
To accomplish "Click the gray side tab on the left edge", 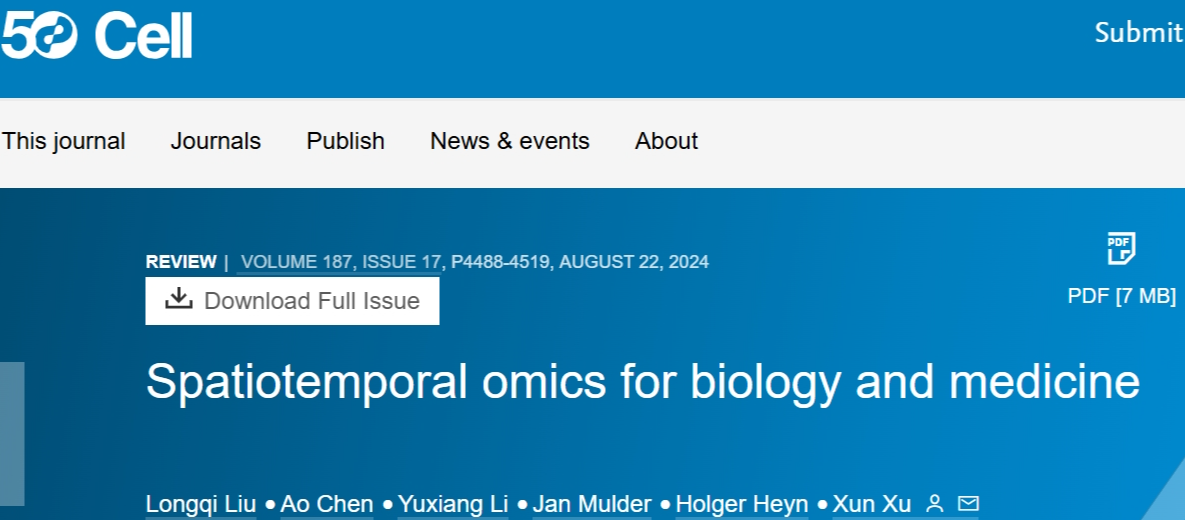I will (x=12, y=433).
